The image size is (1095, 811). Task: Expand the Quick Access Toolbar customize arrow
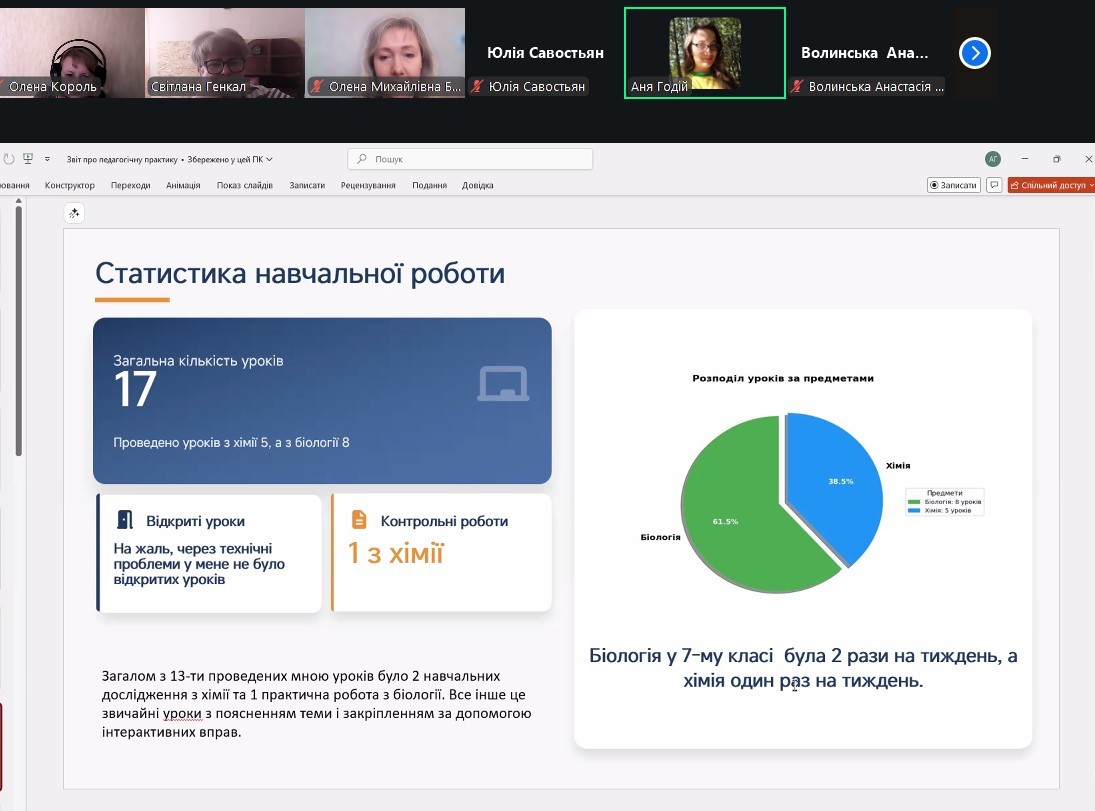click(x=47, y=159)
